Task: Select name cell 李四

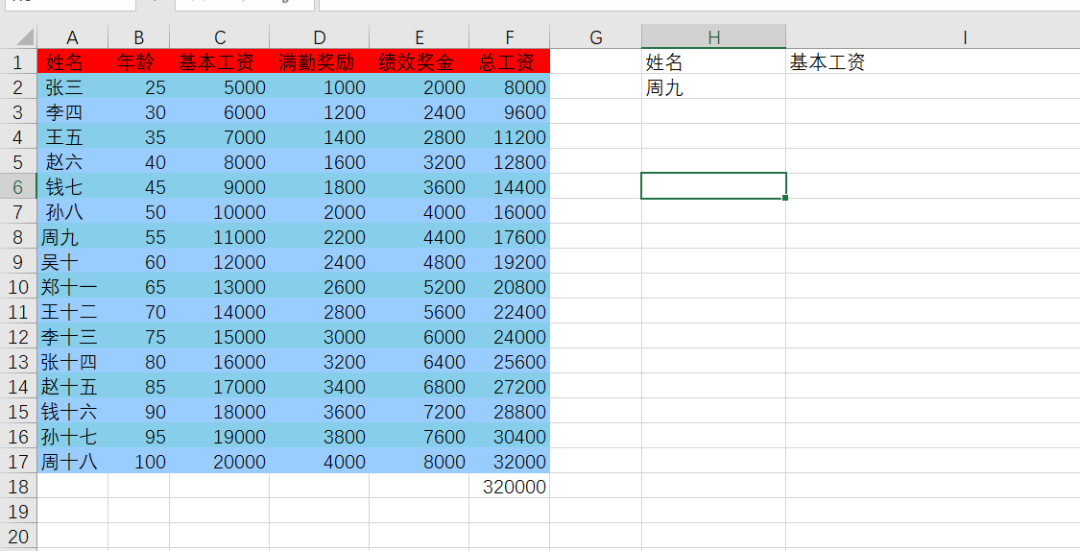Action: (72, 112)
